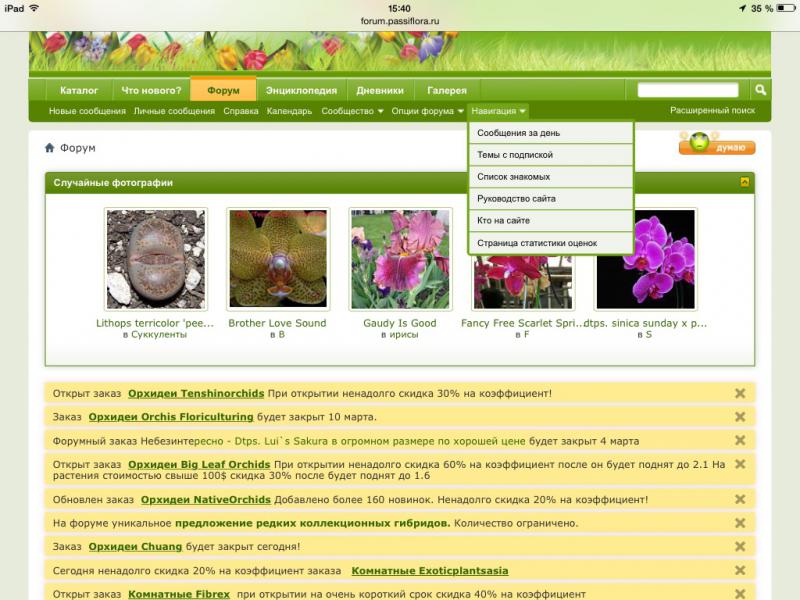Open the Орхидеи Chuang order link
800x600 pixels.
click(135, 547)
